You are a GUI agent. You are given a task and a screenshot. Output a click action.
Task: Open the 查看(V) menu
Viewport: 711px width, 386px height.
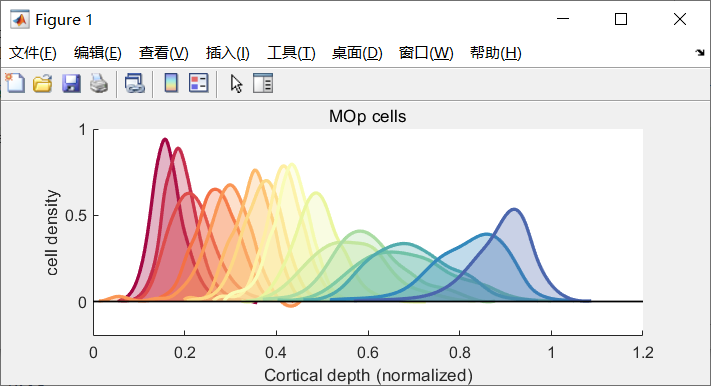click(x=164, y=53)
